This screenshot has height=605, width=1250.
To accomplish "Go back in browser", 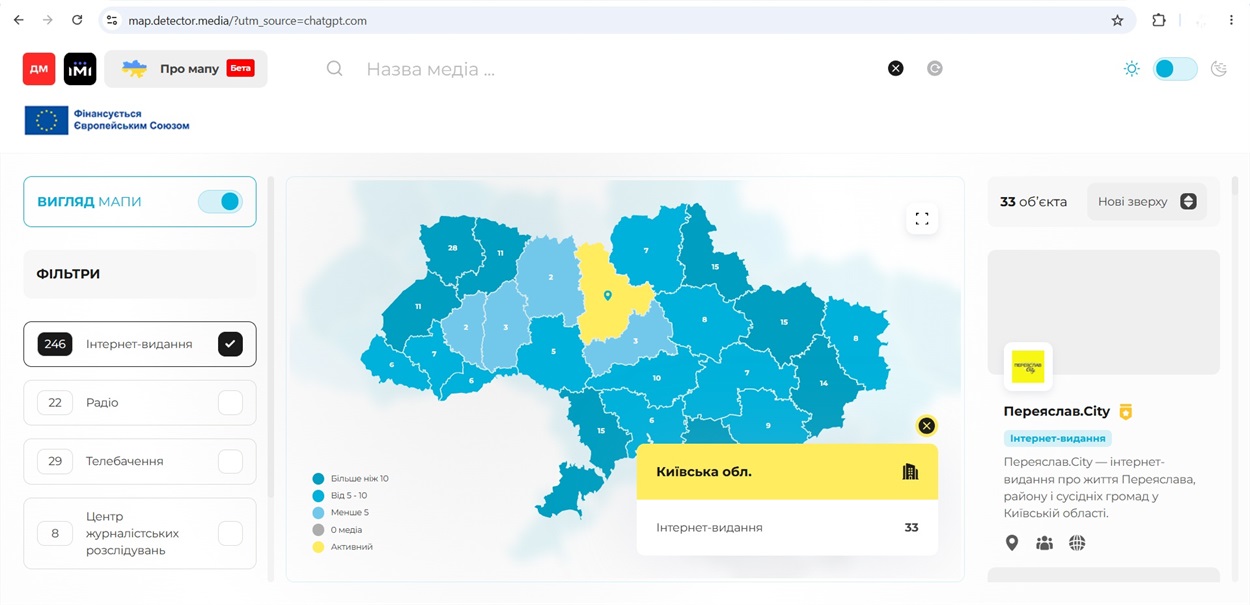I will click(x=18, y=20).
